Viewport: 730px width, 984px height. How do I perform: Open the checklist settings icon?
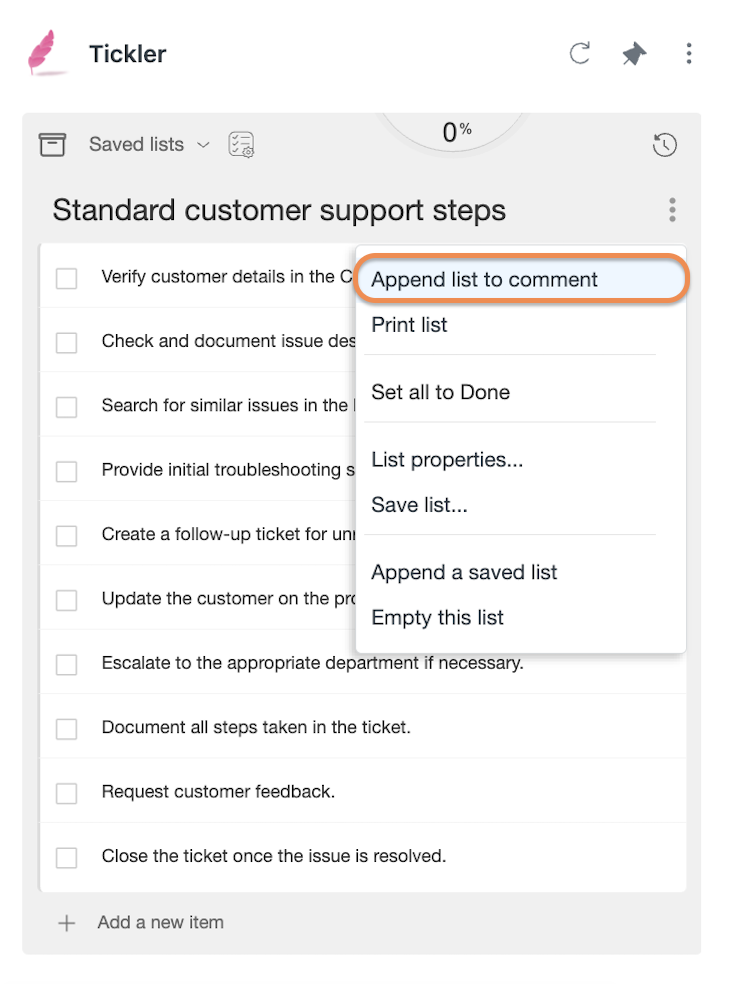[x=241, y=144]
